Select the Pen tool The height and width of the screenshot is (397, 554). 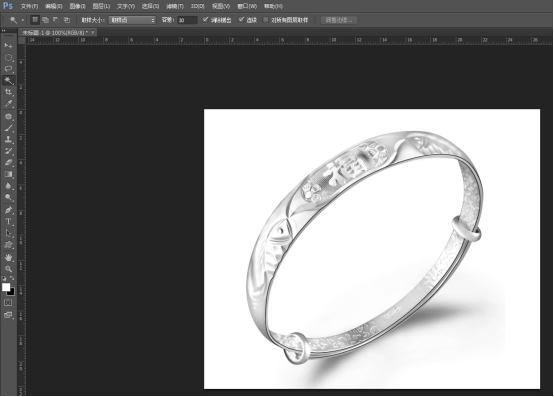pyautogui.click(x=8, y=210)
